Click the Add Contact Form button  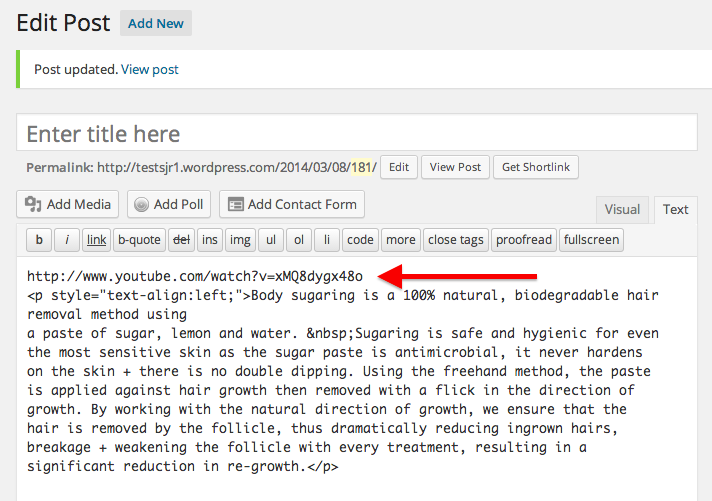292,204
